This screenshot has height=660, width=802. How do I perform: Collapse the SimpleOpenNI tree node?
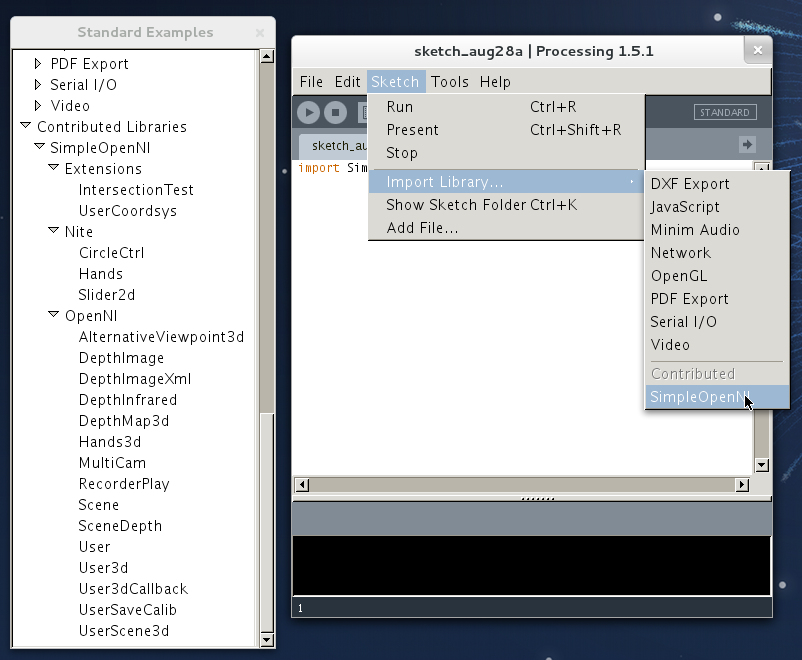pyautogui.click(x=39, y=146)
